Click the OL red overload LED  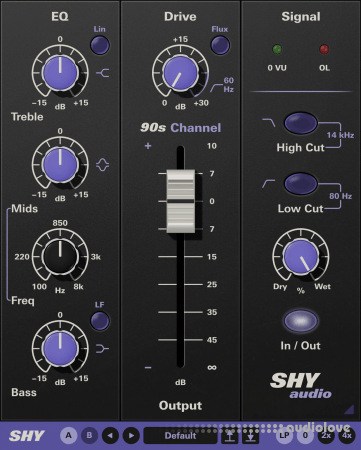(324, 49)
